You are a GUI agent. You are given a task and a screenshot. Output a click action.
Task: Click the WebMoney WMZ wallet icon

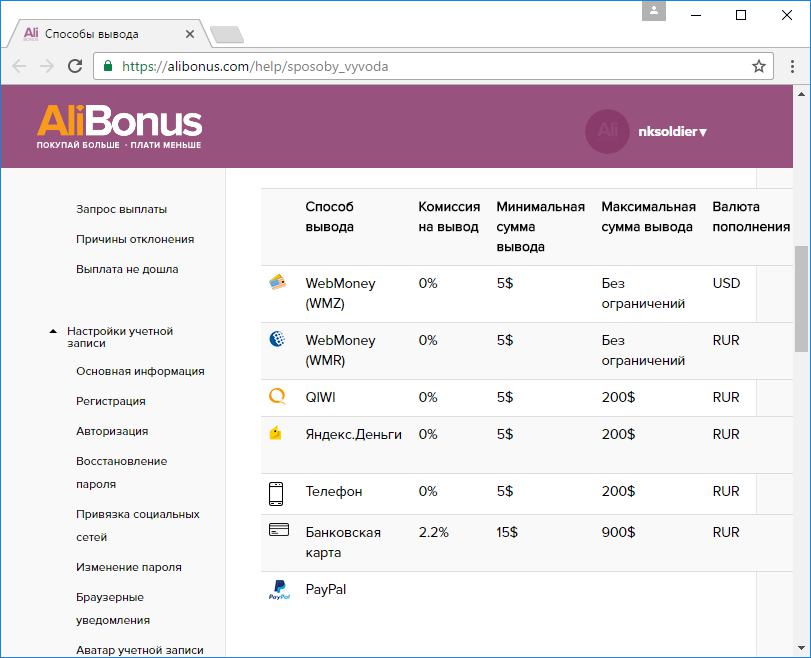(x=278, y=282)
